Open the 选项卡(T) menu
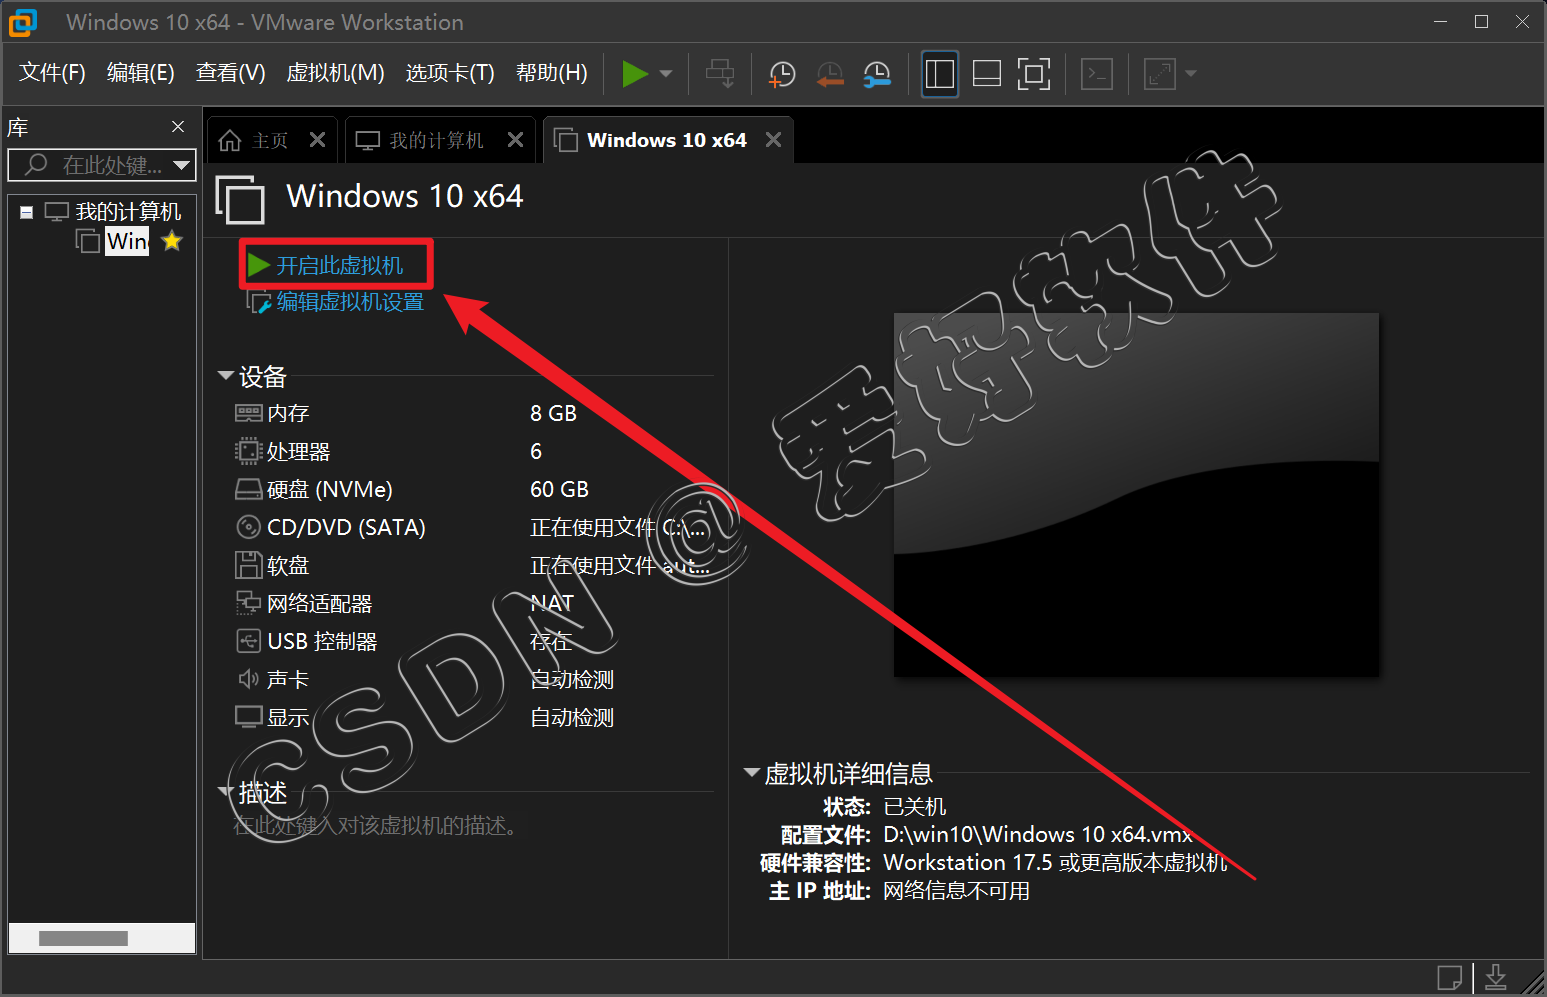This screenshot has height=997, width=1547. point(450,73)
